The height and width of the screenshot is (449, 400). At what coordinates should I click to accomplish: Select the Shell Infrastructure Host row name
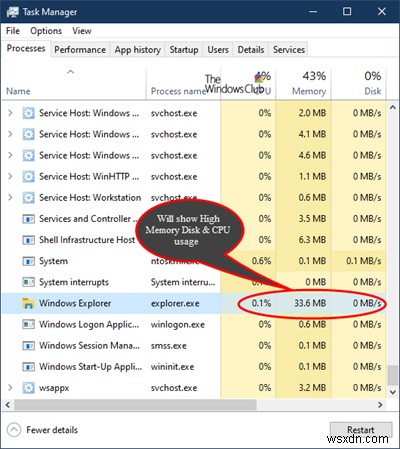[87, 240]
